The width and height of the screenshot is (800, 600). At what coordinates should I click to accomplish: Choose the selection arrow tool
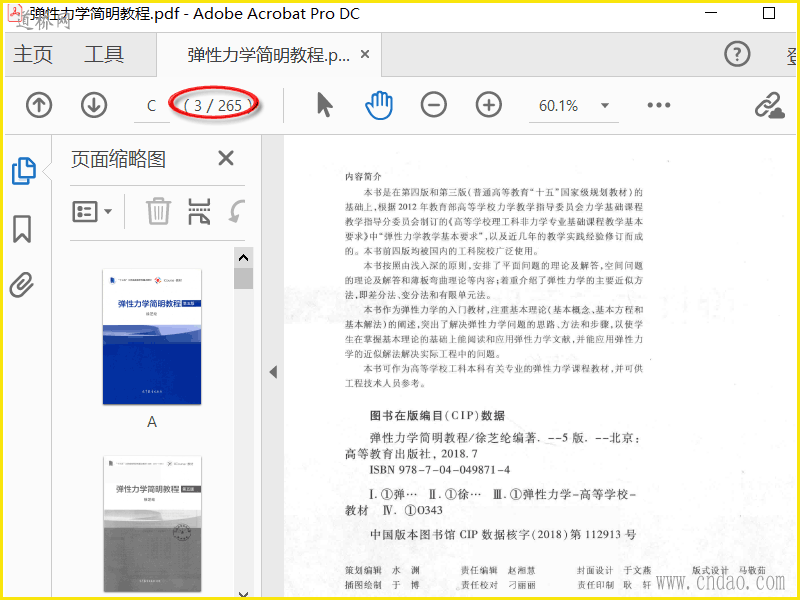tap(324, 106)
